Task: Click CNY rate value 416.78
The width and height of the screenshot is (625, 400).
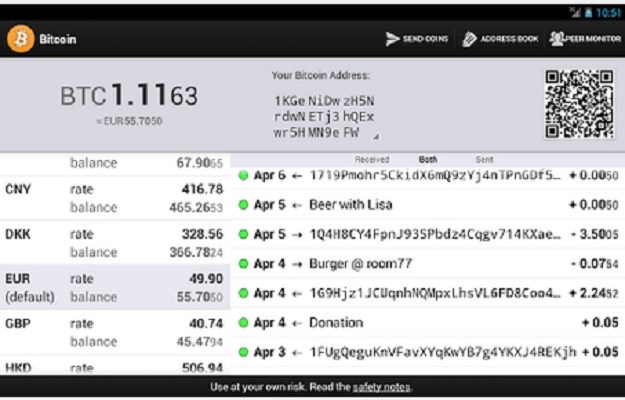Action: click(202, 189)
